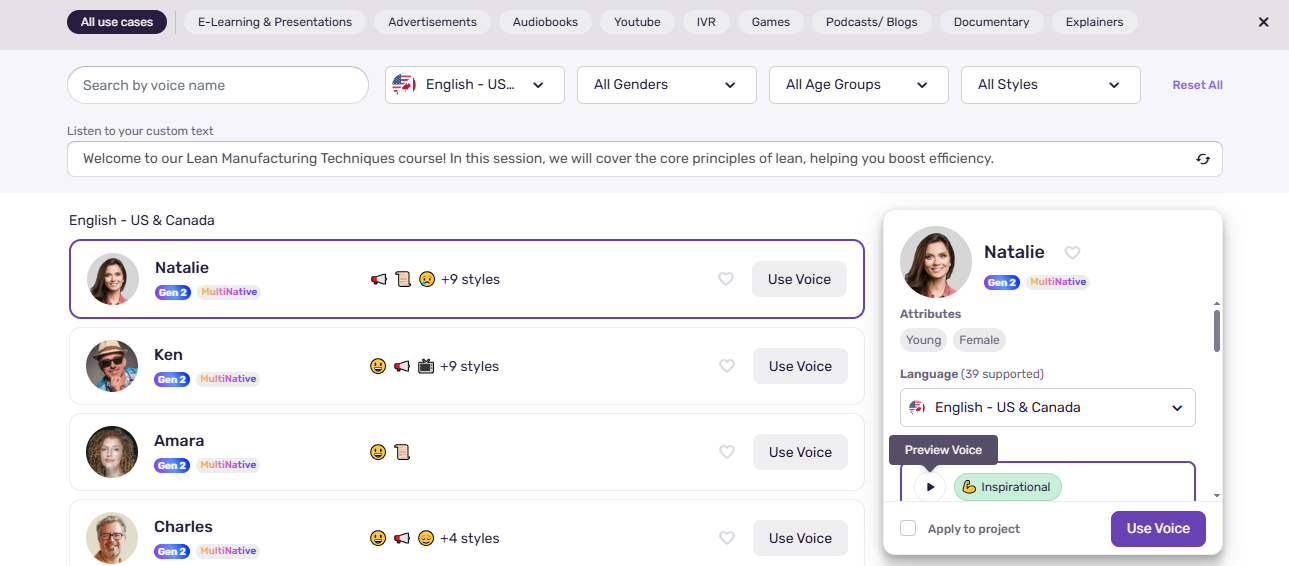Play the Inspirational voice preview
This screenshot has height=566, width=1289.
tap(930, 487)
